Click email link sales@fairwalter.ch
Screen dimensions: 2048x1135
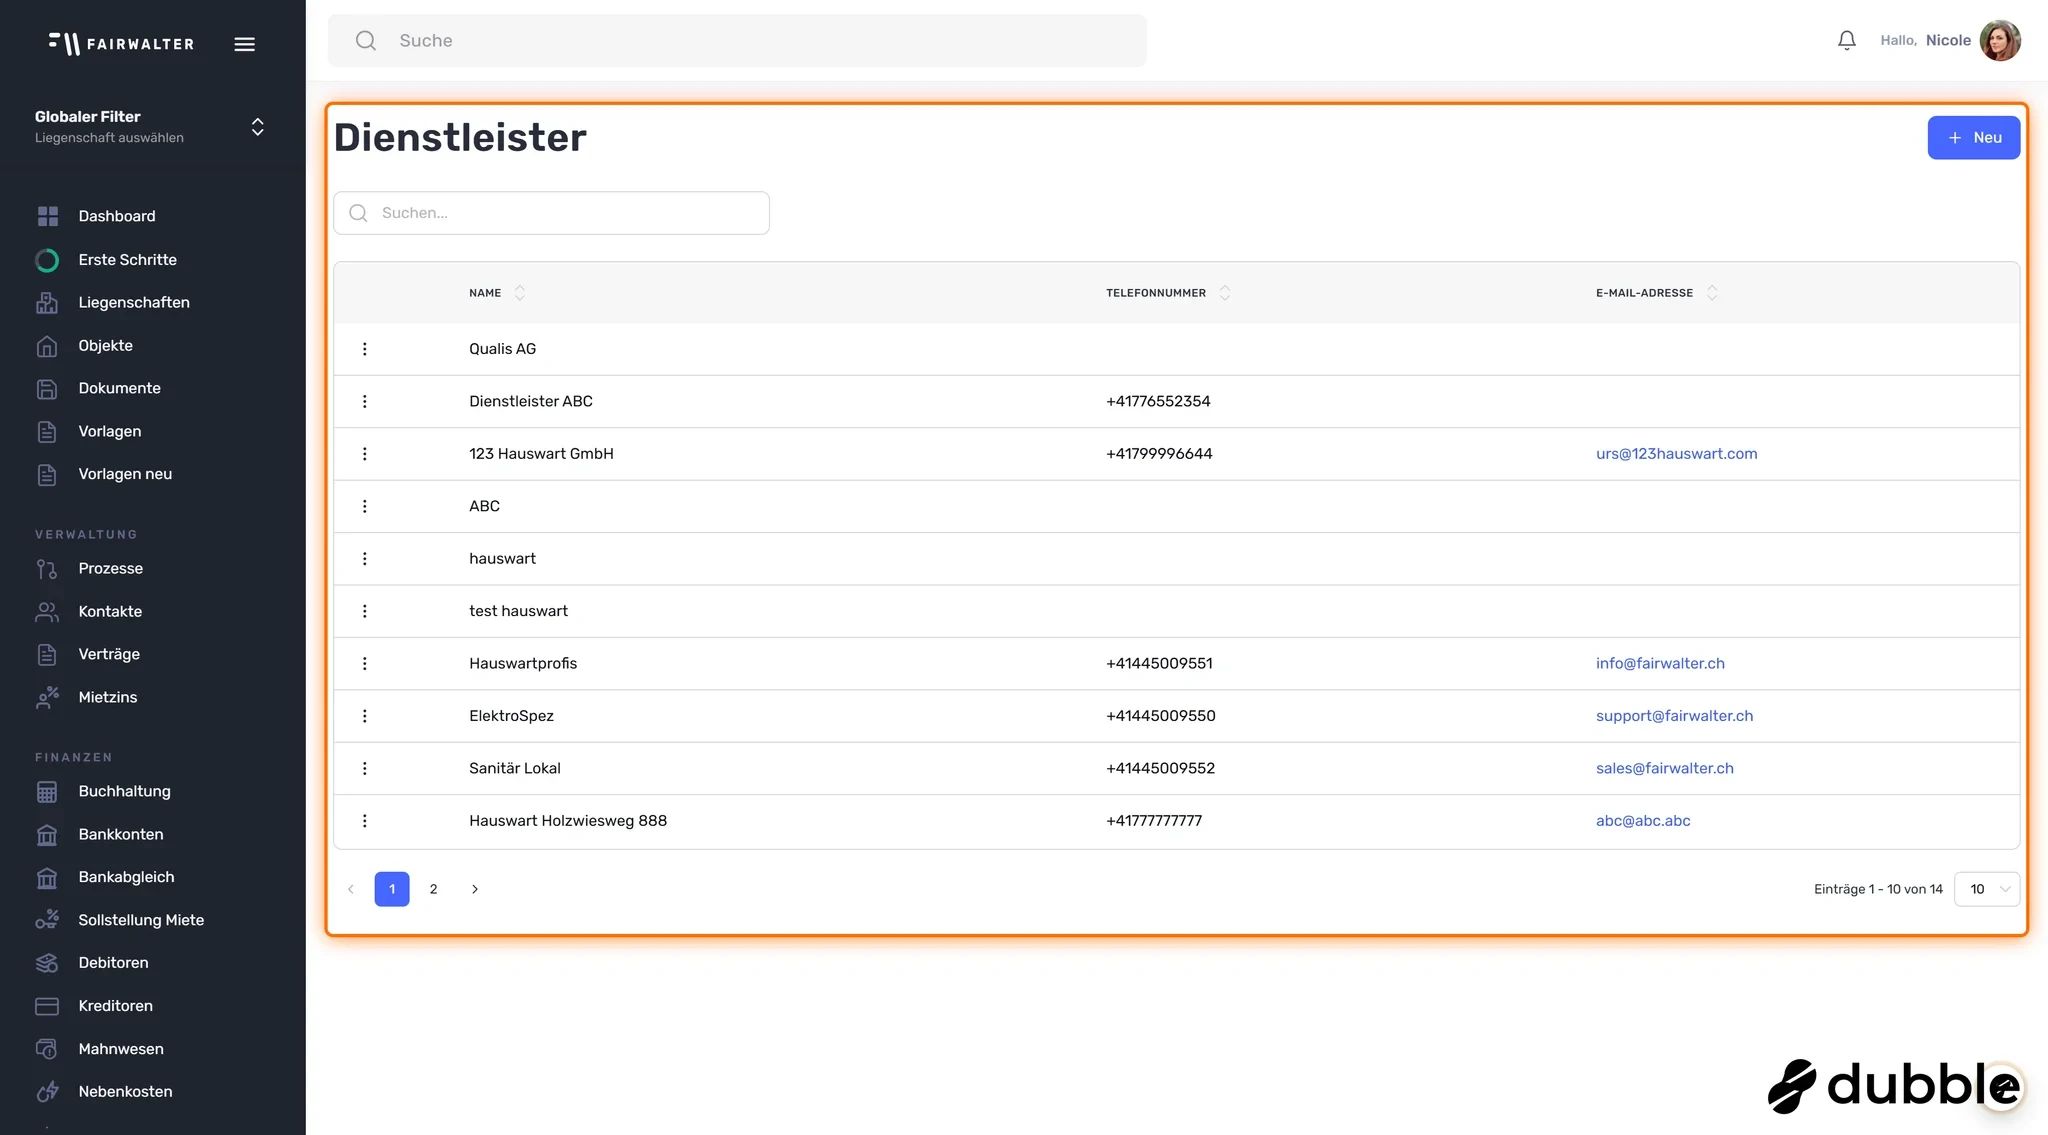pos(1664,768)
